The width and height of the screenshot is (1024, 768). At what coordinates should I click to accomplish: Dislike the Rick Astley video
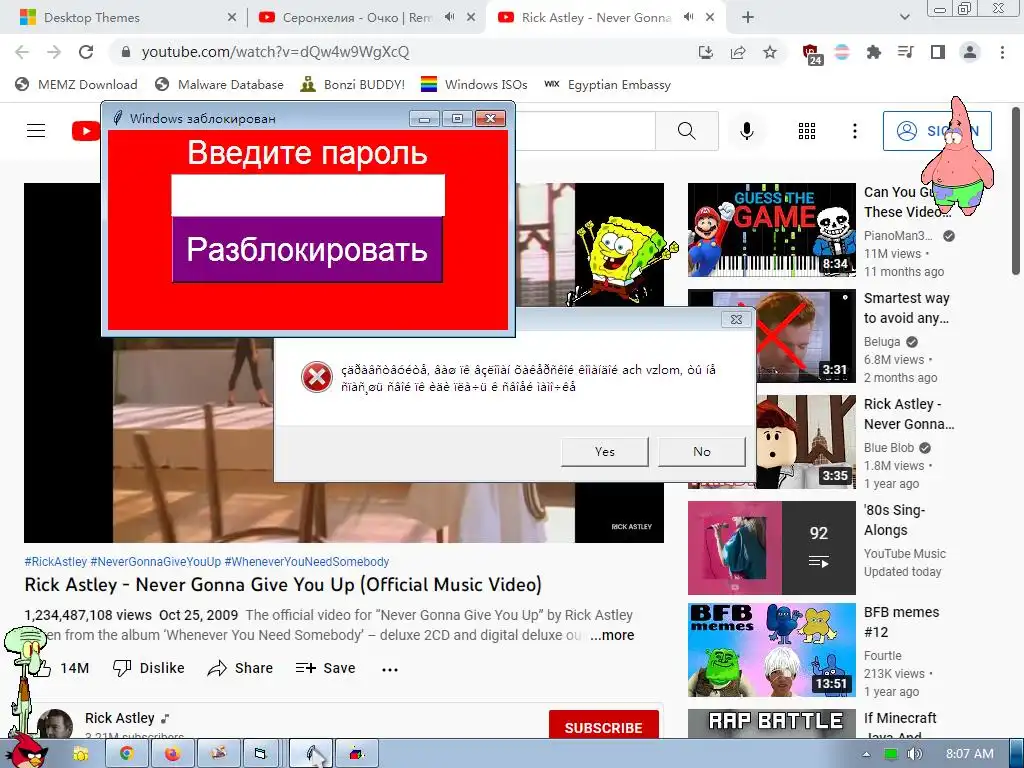pyautogui.click(x=149, y=668)
